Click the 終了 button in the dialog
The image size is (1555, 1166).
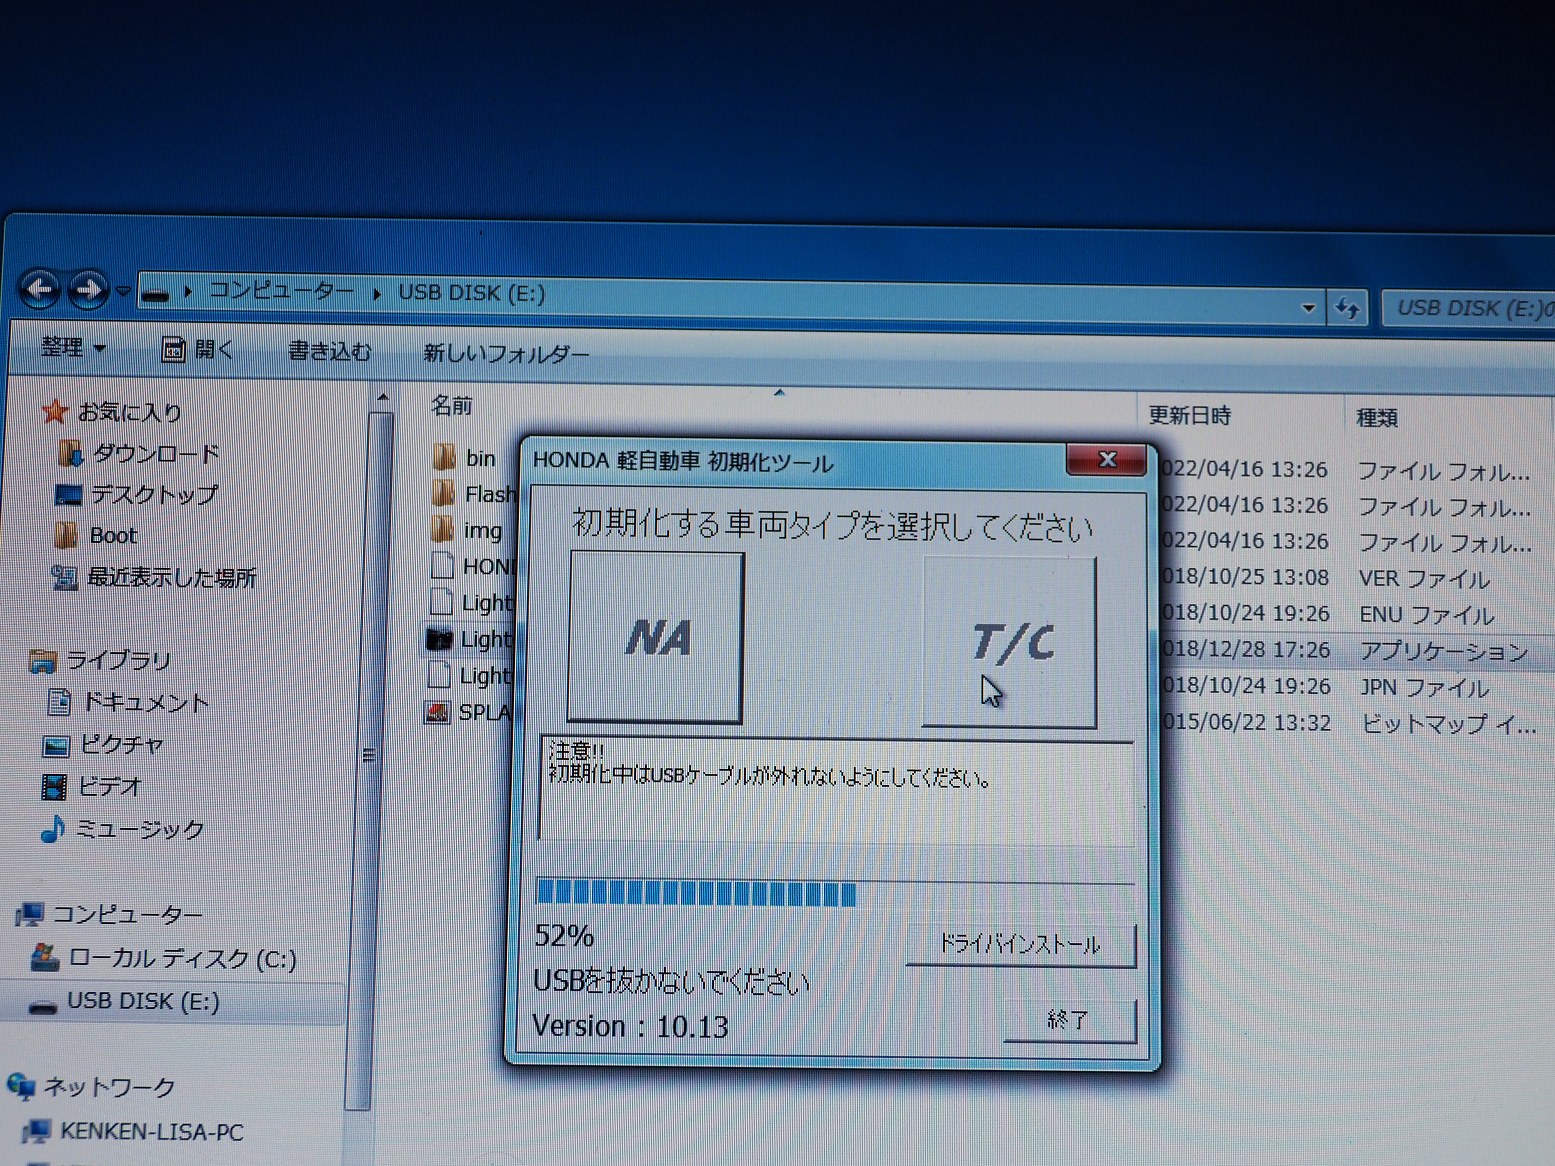coord(1069,1020)
